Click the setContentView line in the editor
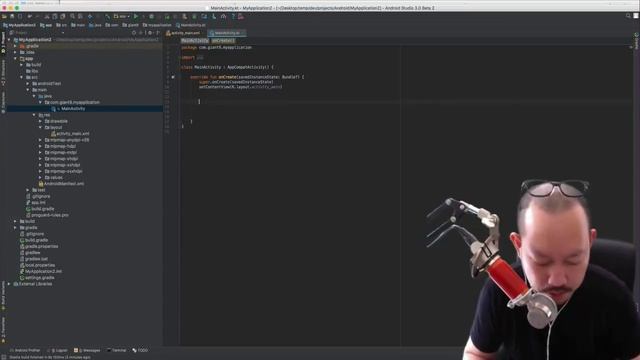640x360 pixels. pos(240,87)
